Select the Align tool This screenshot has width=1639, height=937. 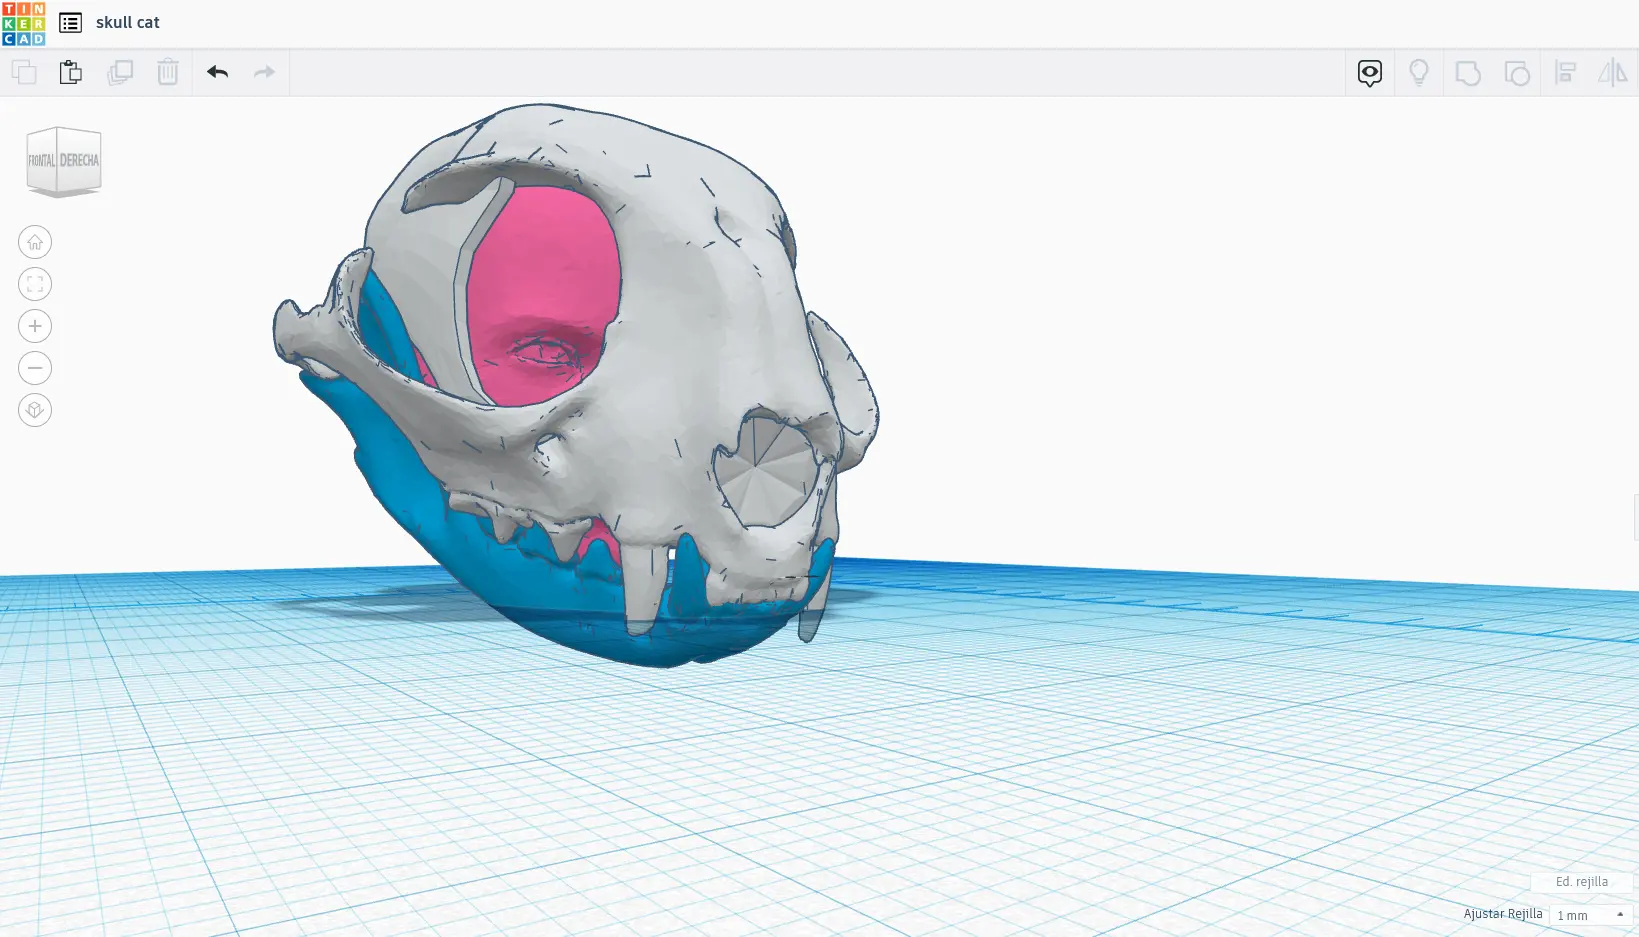[1565, 73]
